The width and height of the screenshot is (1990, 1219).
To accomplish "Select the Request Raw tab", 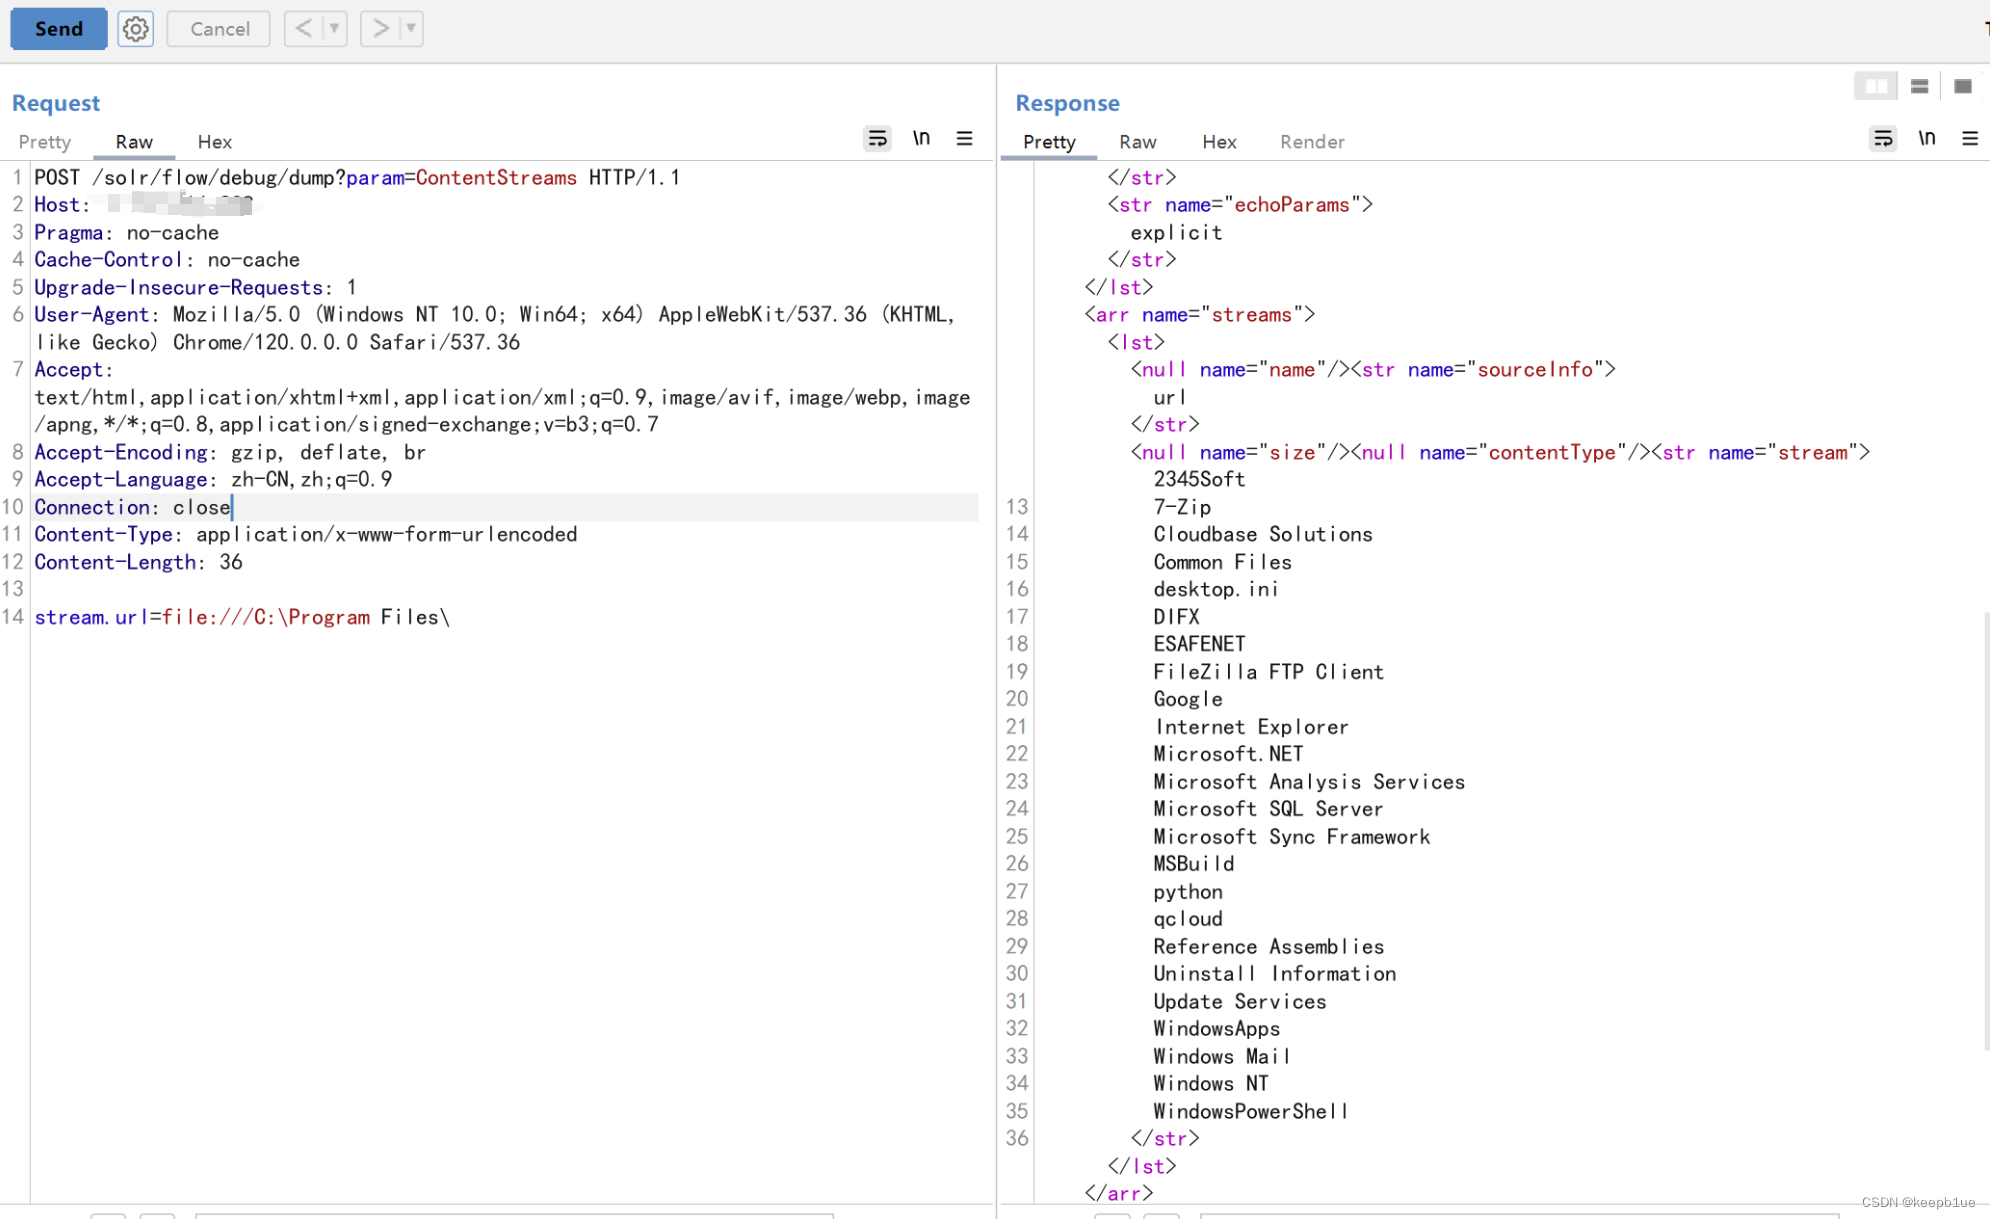I will tap(134, 141).
